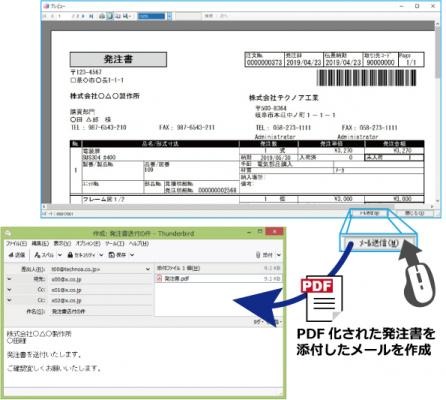Open the zoom percentage combo box arrow

tap(169, 16)
